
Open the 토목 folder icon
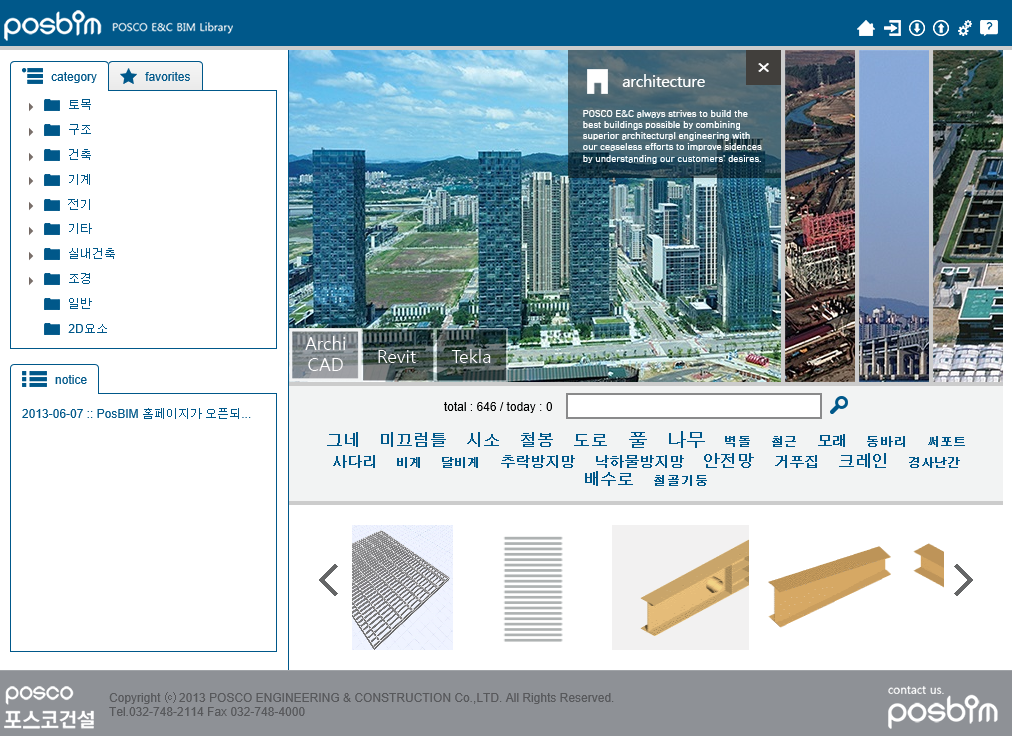point(52,105)
